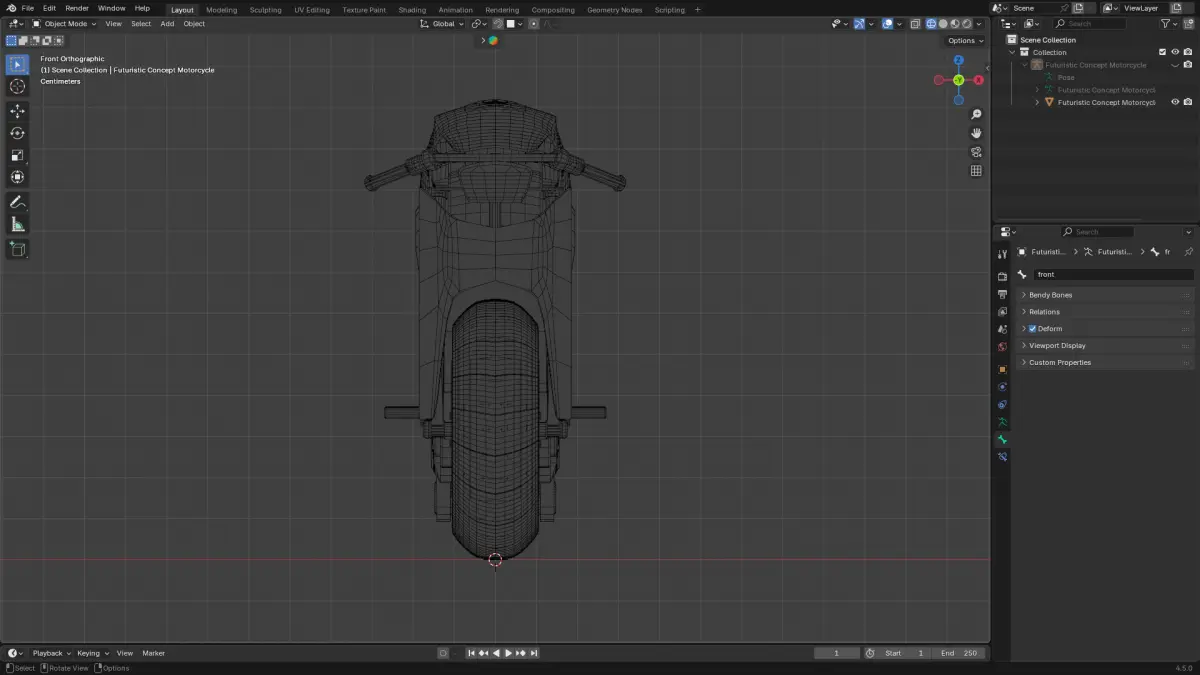Click the pin icon in Properties header

[x=1188, y=252]
